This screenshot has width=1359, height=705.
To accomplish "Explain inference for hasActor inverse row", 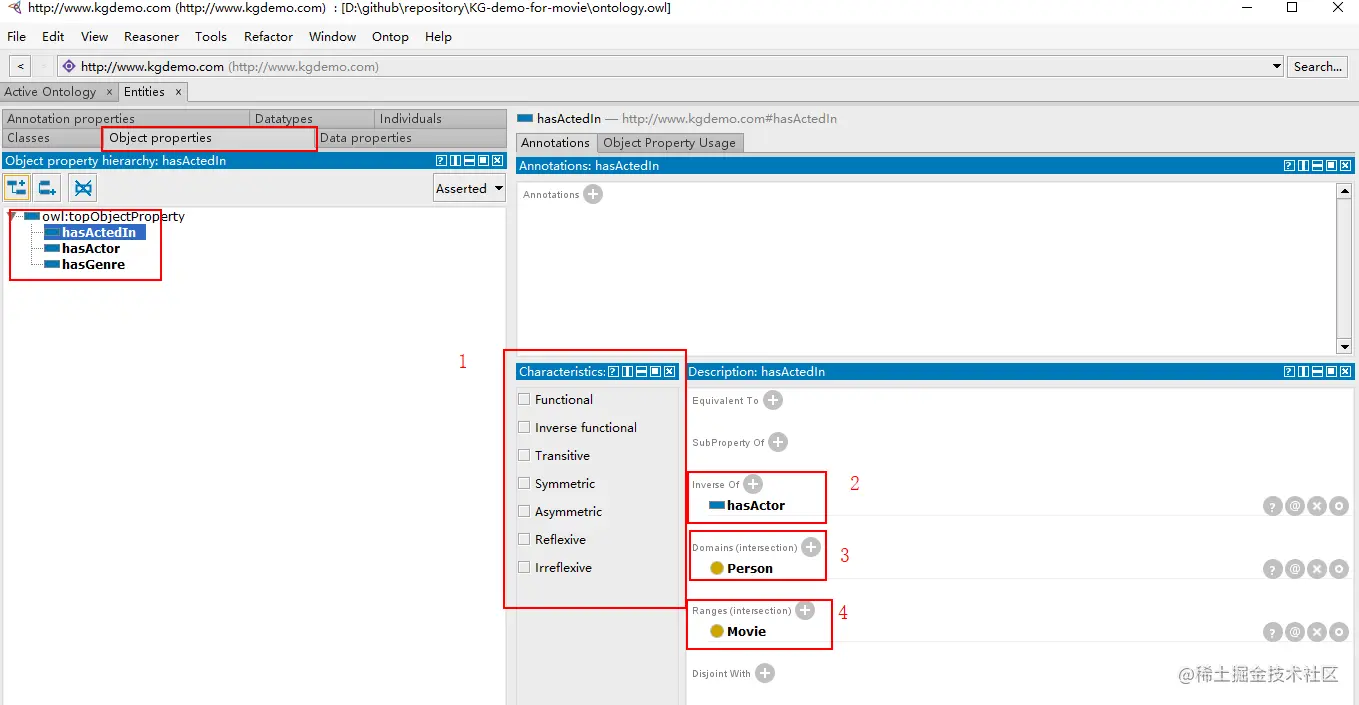I will click(x=1272, y=506).
